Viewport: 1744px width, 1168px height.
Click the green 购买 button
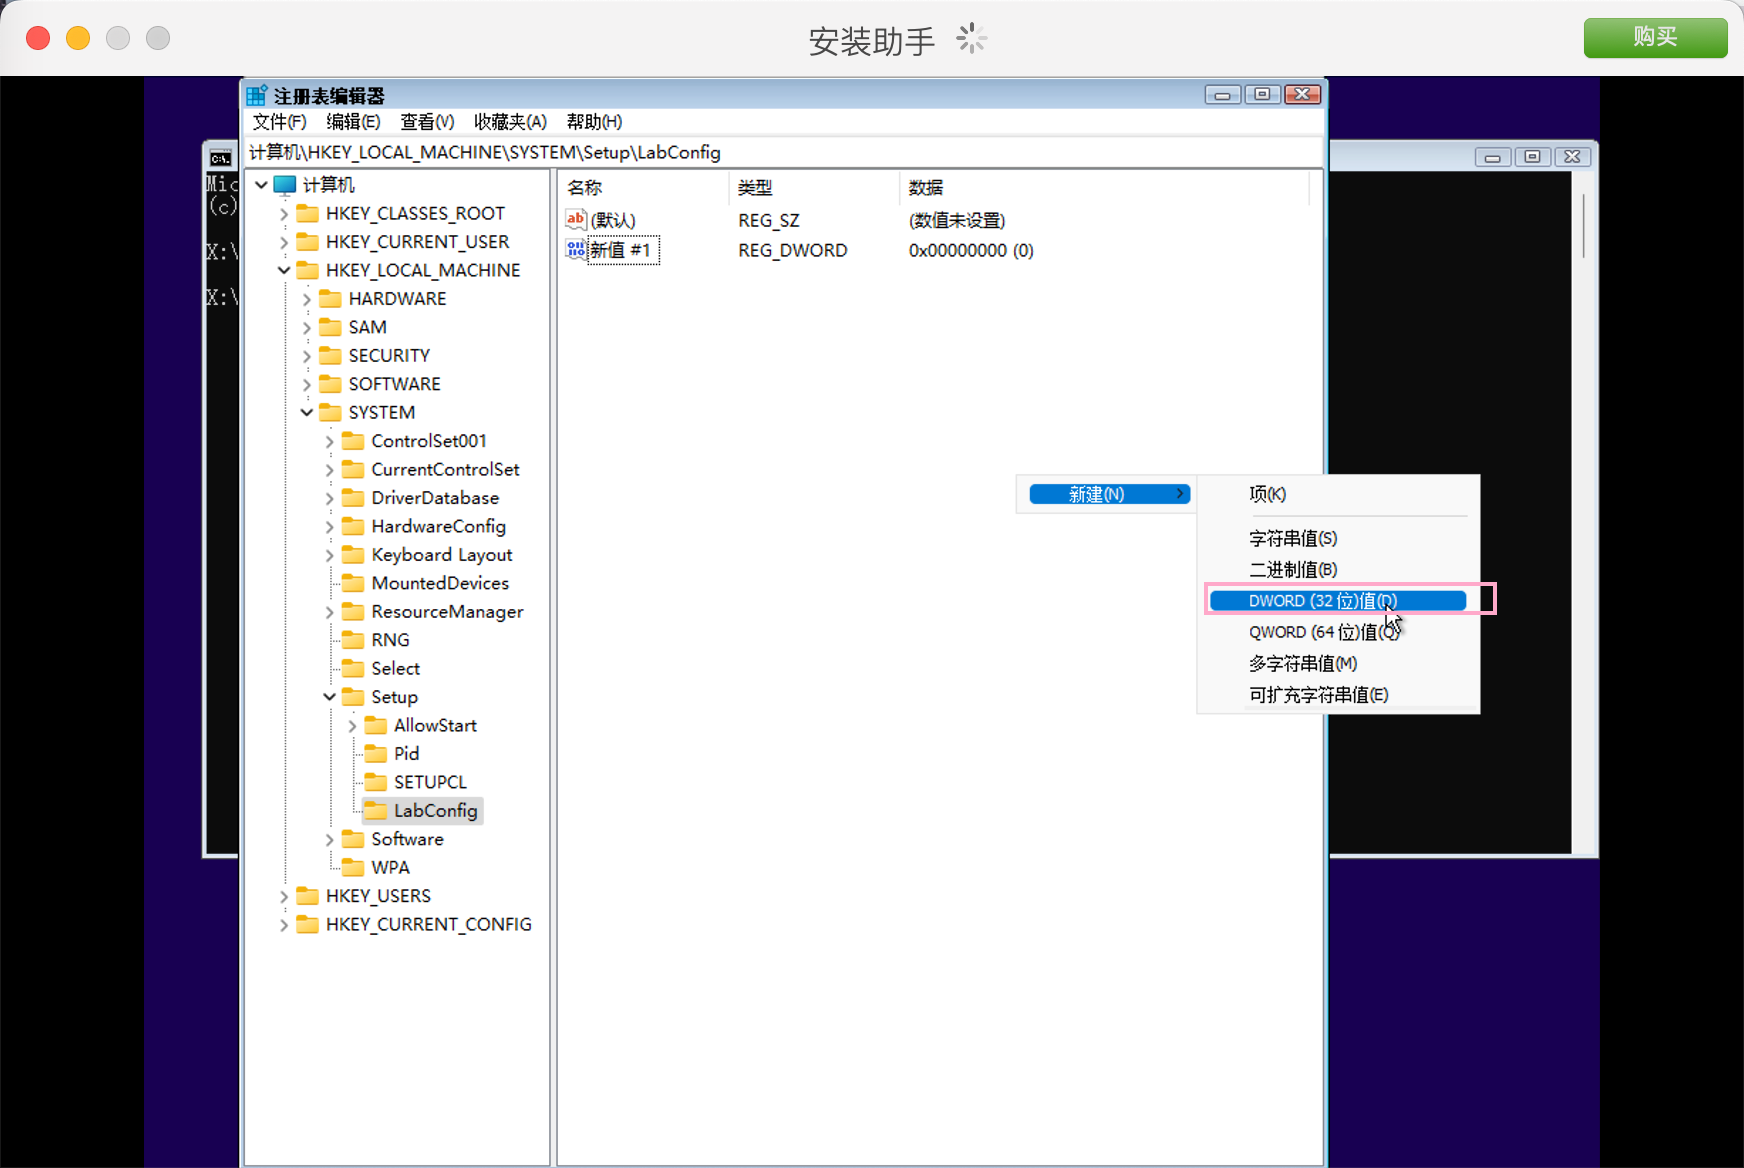coord(1654,37)
